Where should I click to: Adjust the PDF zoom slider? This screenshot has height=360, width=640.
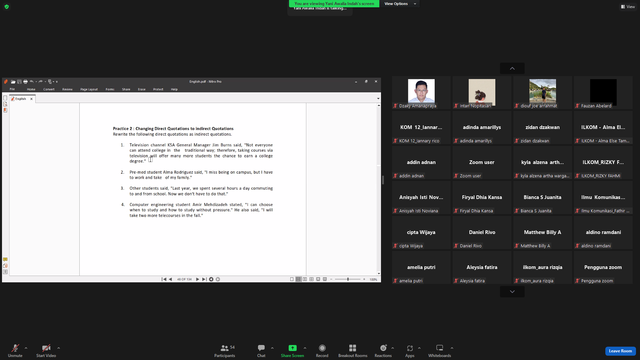348,279
